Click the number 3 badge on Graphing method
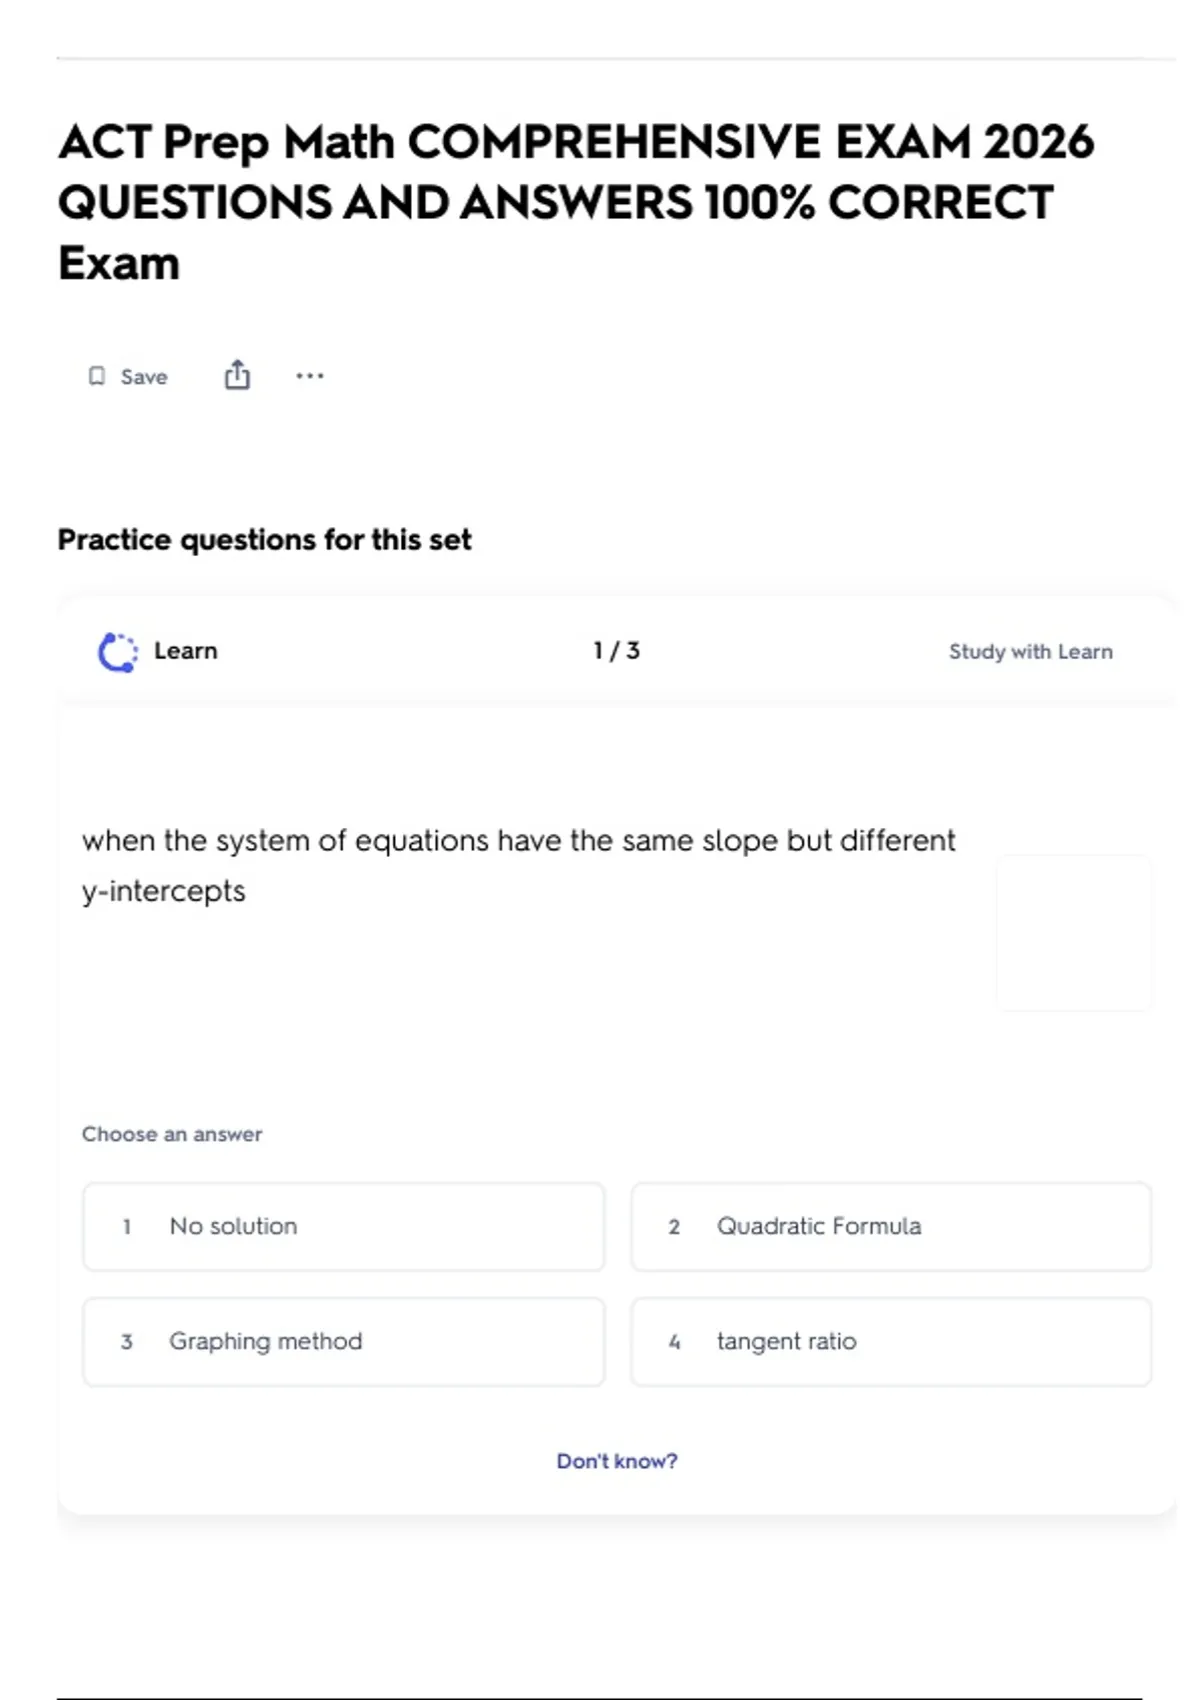 pos(127,1342)
